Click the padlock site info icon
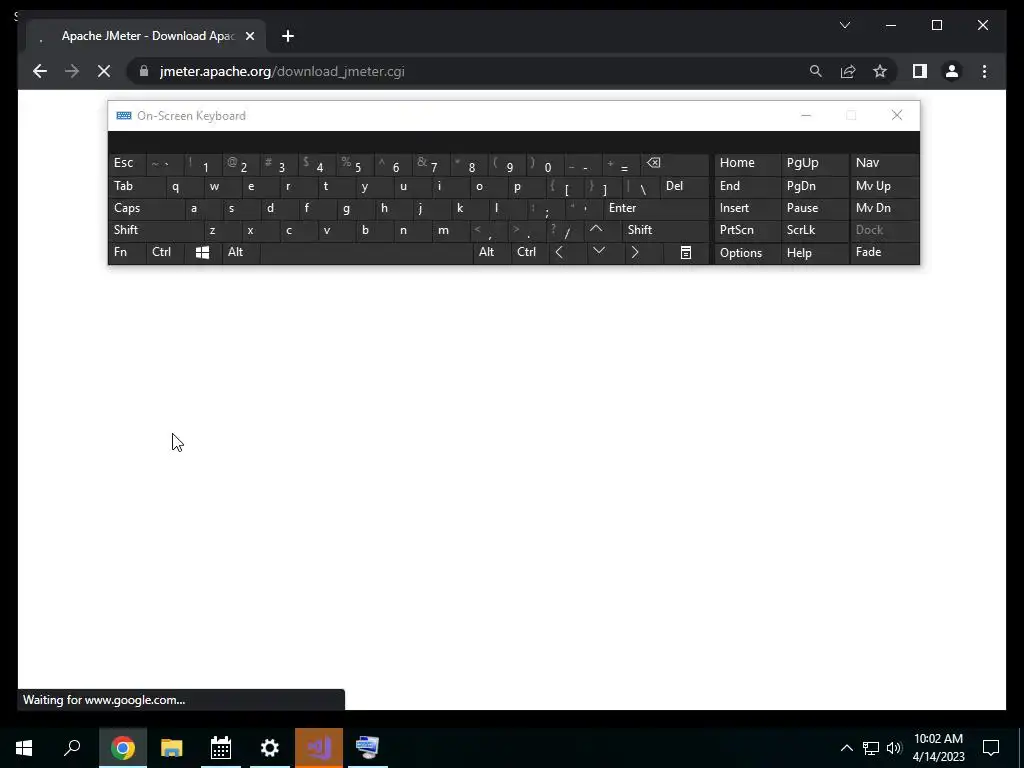 tap(144, 71)
